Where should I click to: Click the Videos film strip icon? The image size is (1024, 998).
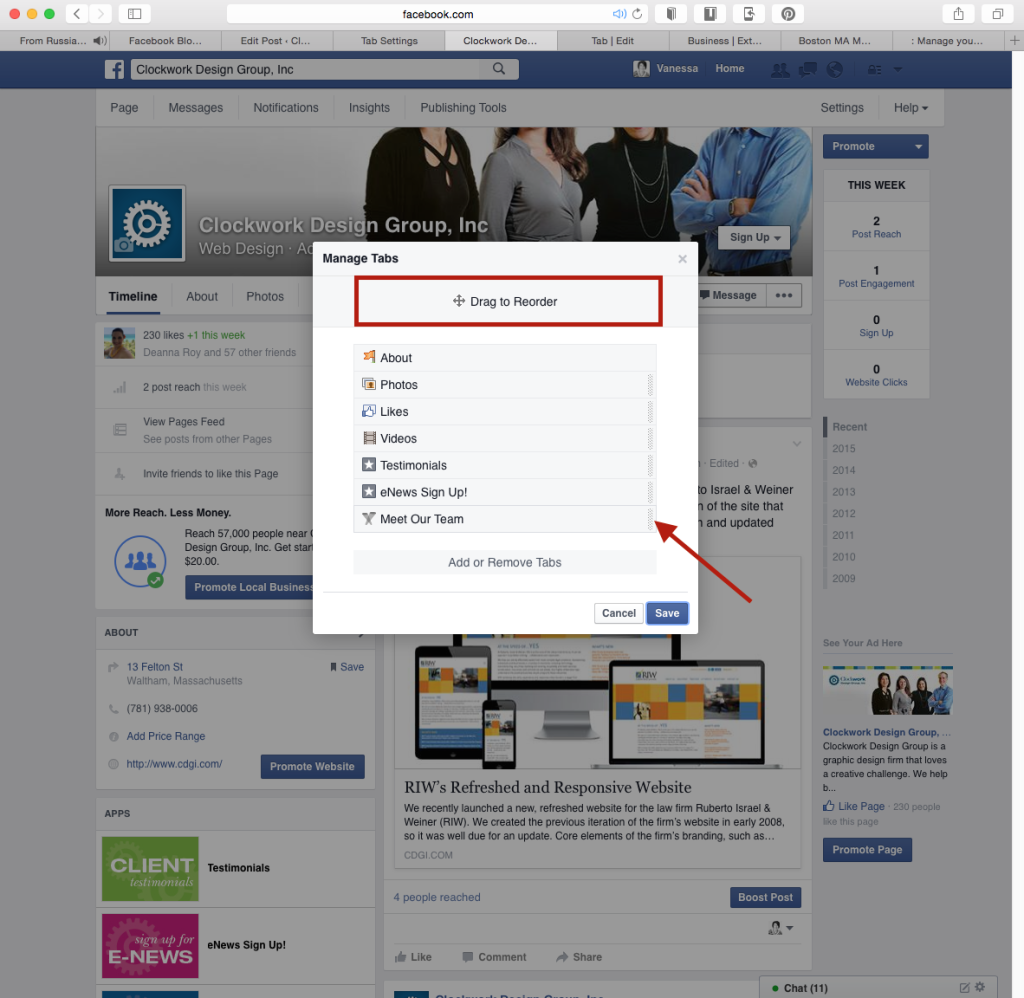[369, 438]
